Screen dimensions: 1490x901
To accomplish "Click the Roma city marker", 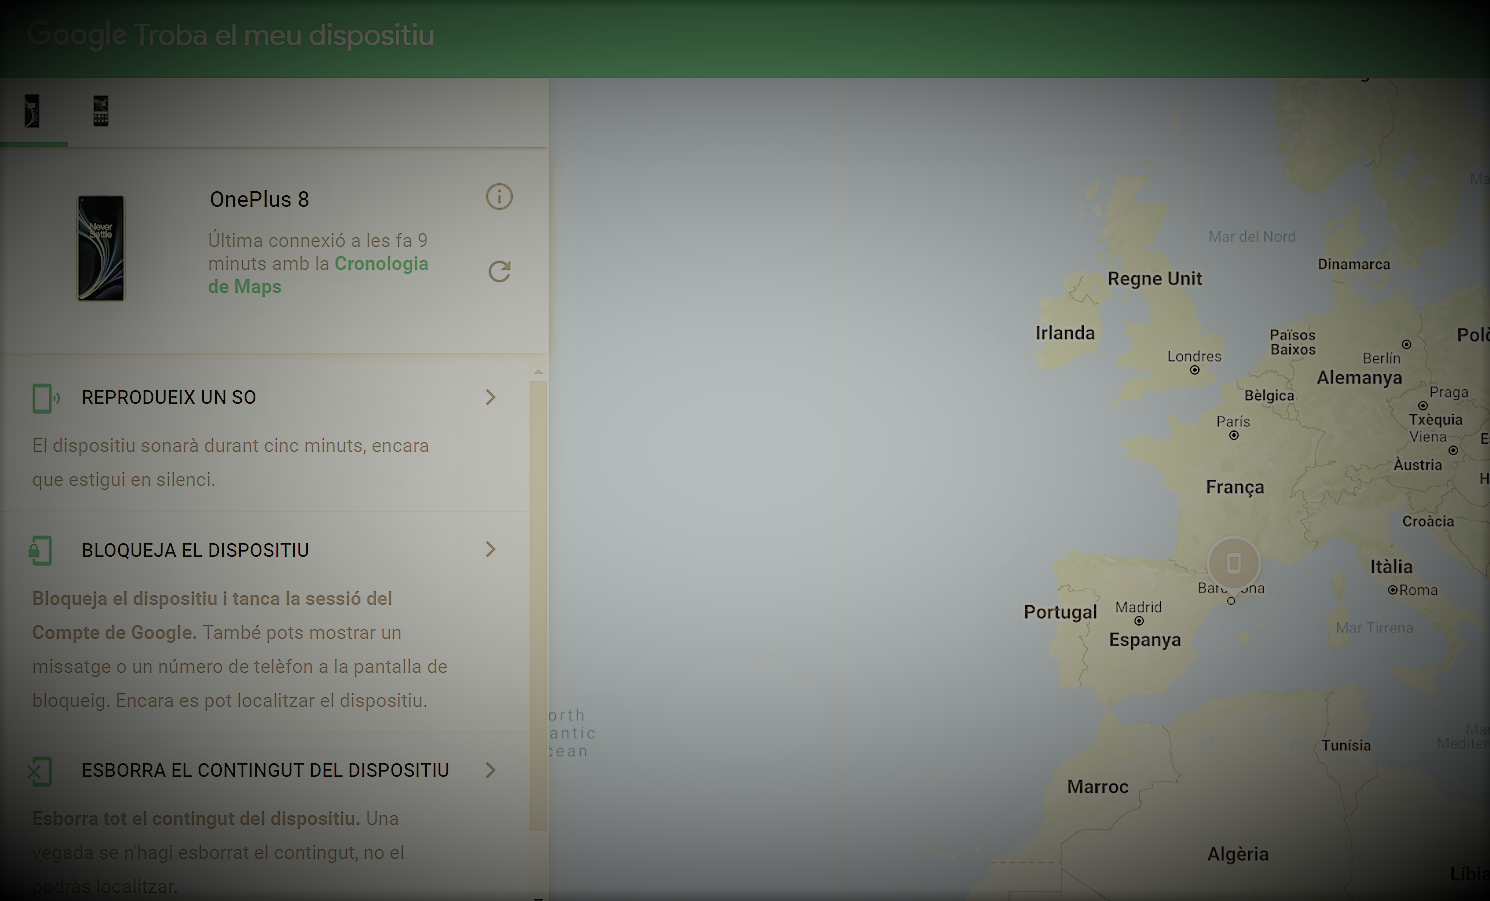I will (x=1392, y=590).
